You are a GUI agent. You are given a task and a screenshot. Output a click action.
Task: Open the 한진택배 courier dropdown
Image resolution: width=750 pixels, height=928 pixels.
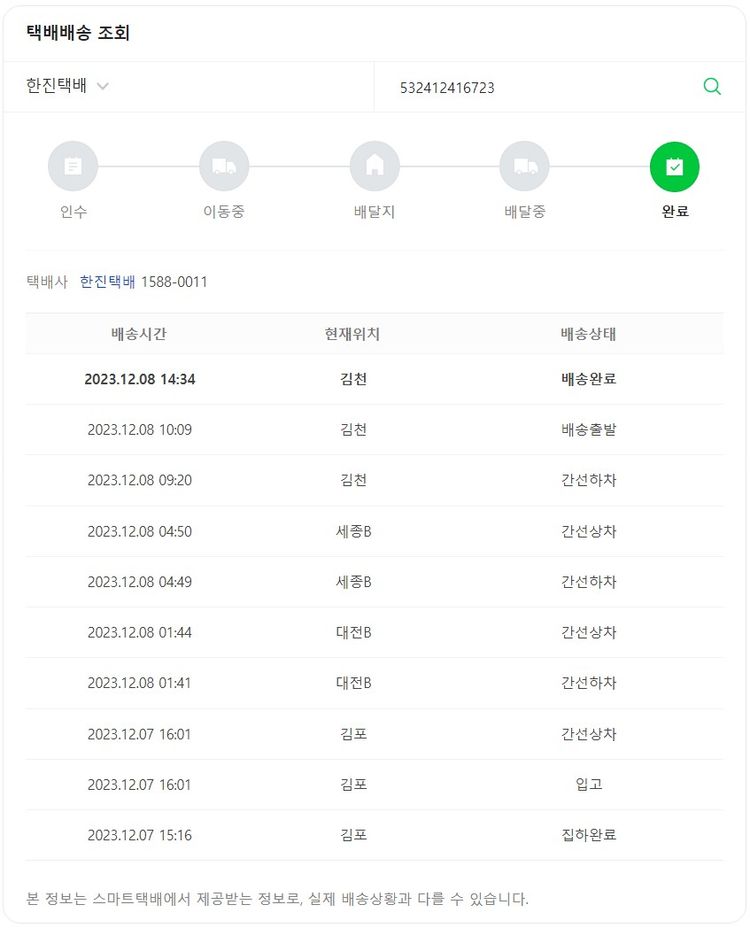click(x=67, y=86)
